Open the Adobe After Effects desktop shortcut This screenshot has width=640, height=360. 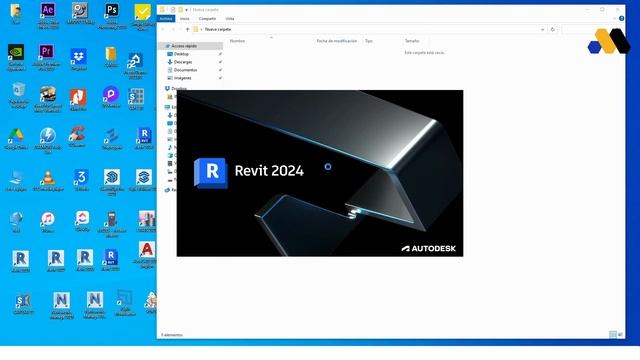[x=48, y=11]
